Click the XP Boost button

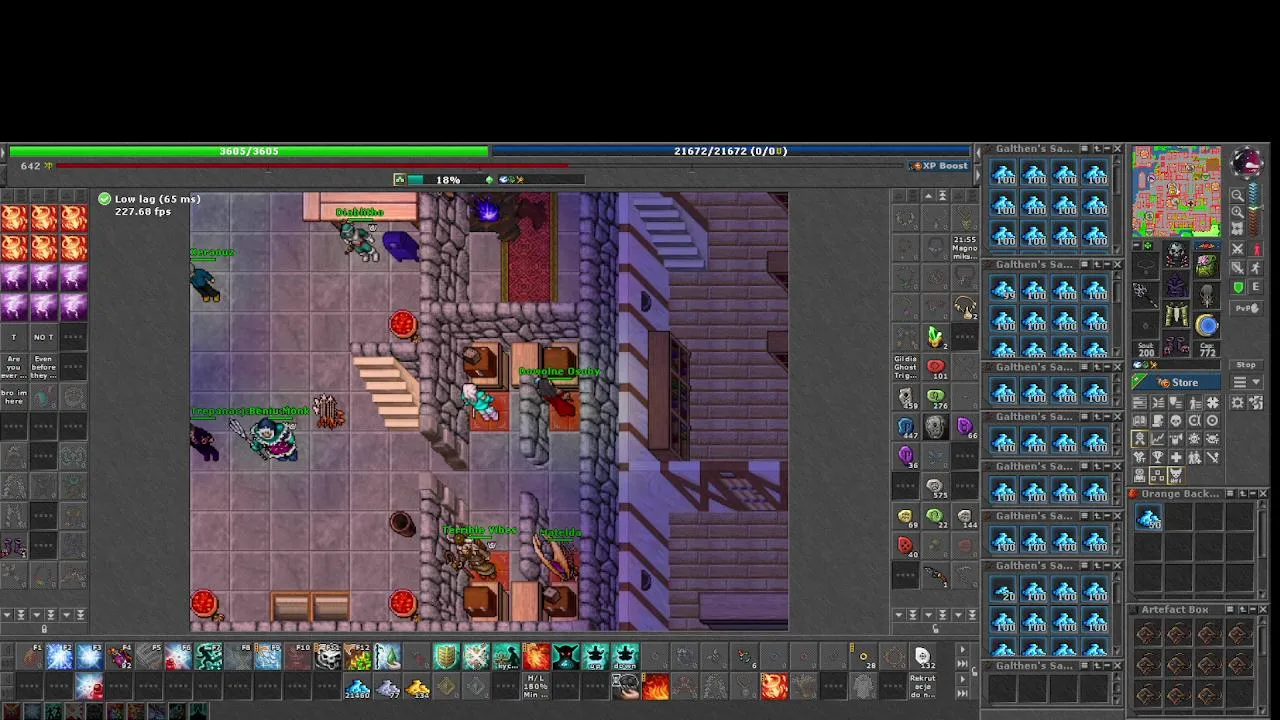[x=940, y=166]
